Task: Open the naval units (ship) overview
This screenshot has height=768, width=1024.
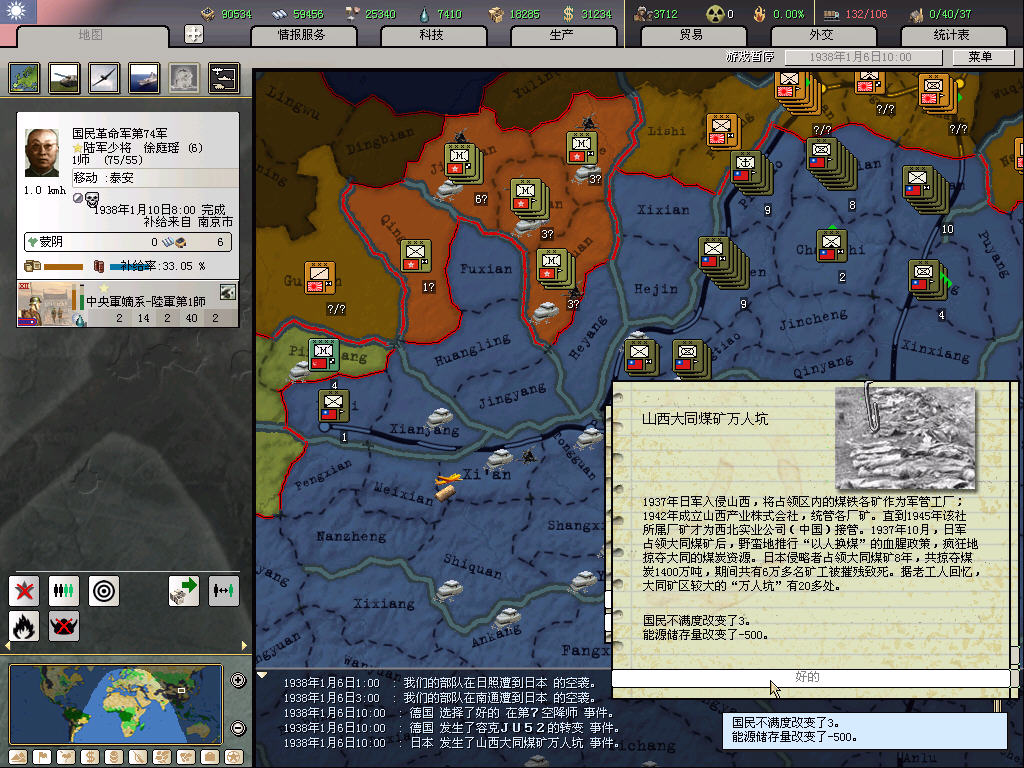Action: coord(144,78)
